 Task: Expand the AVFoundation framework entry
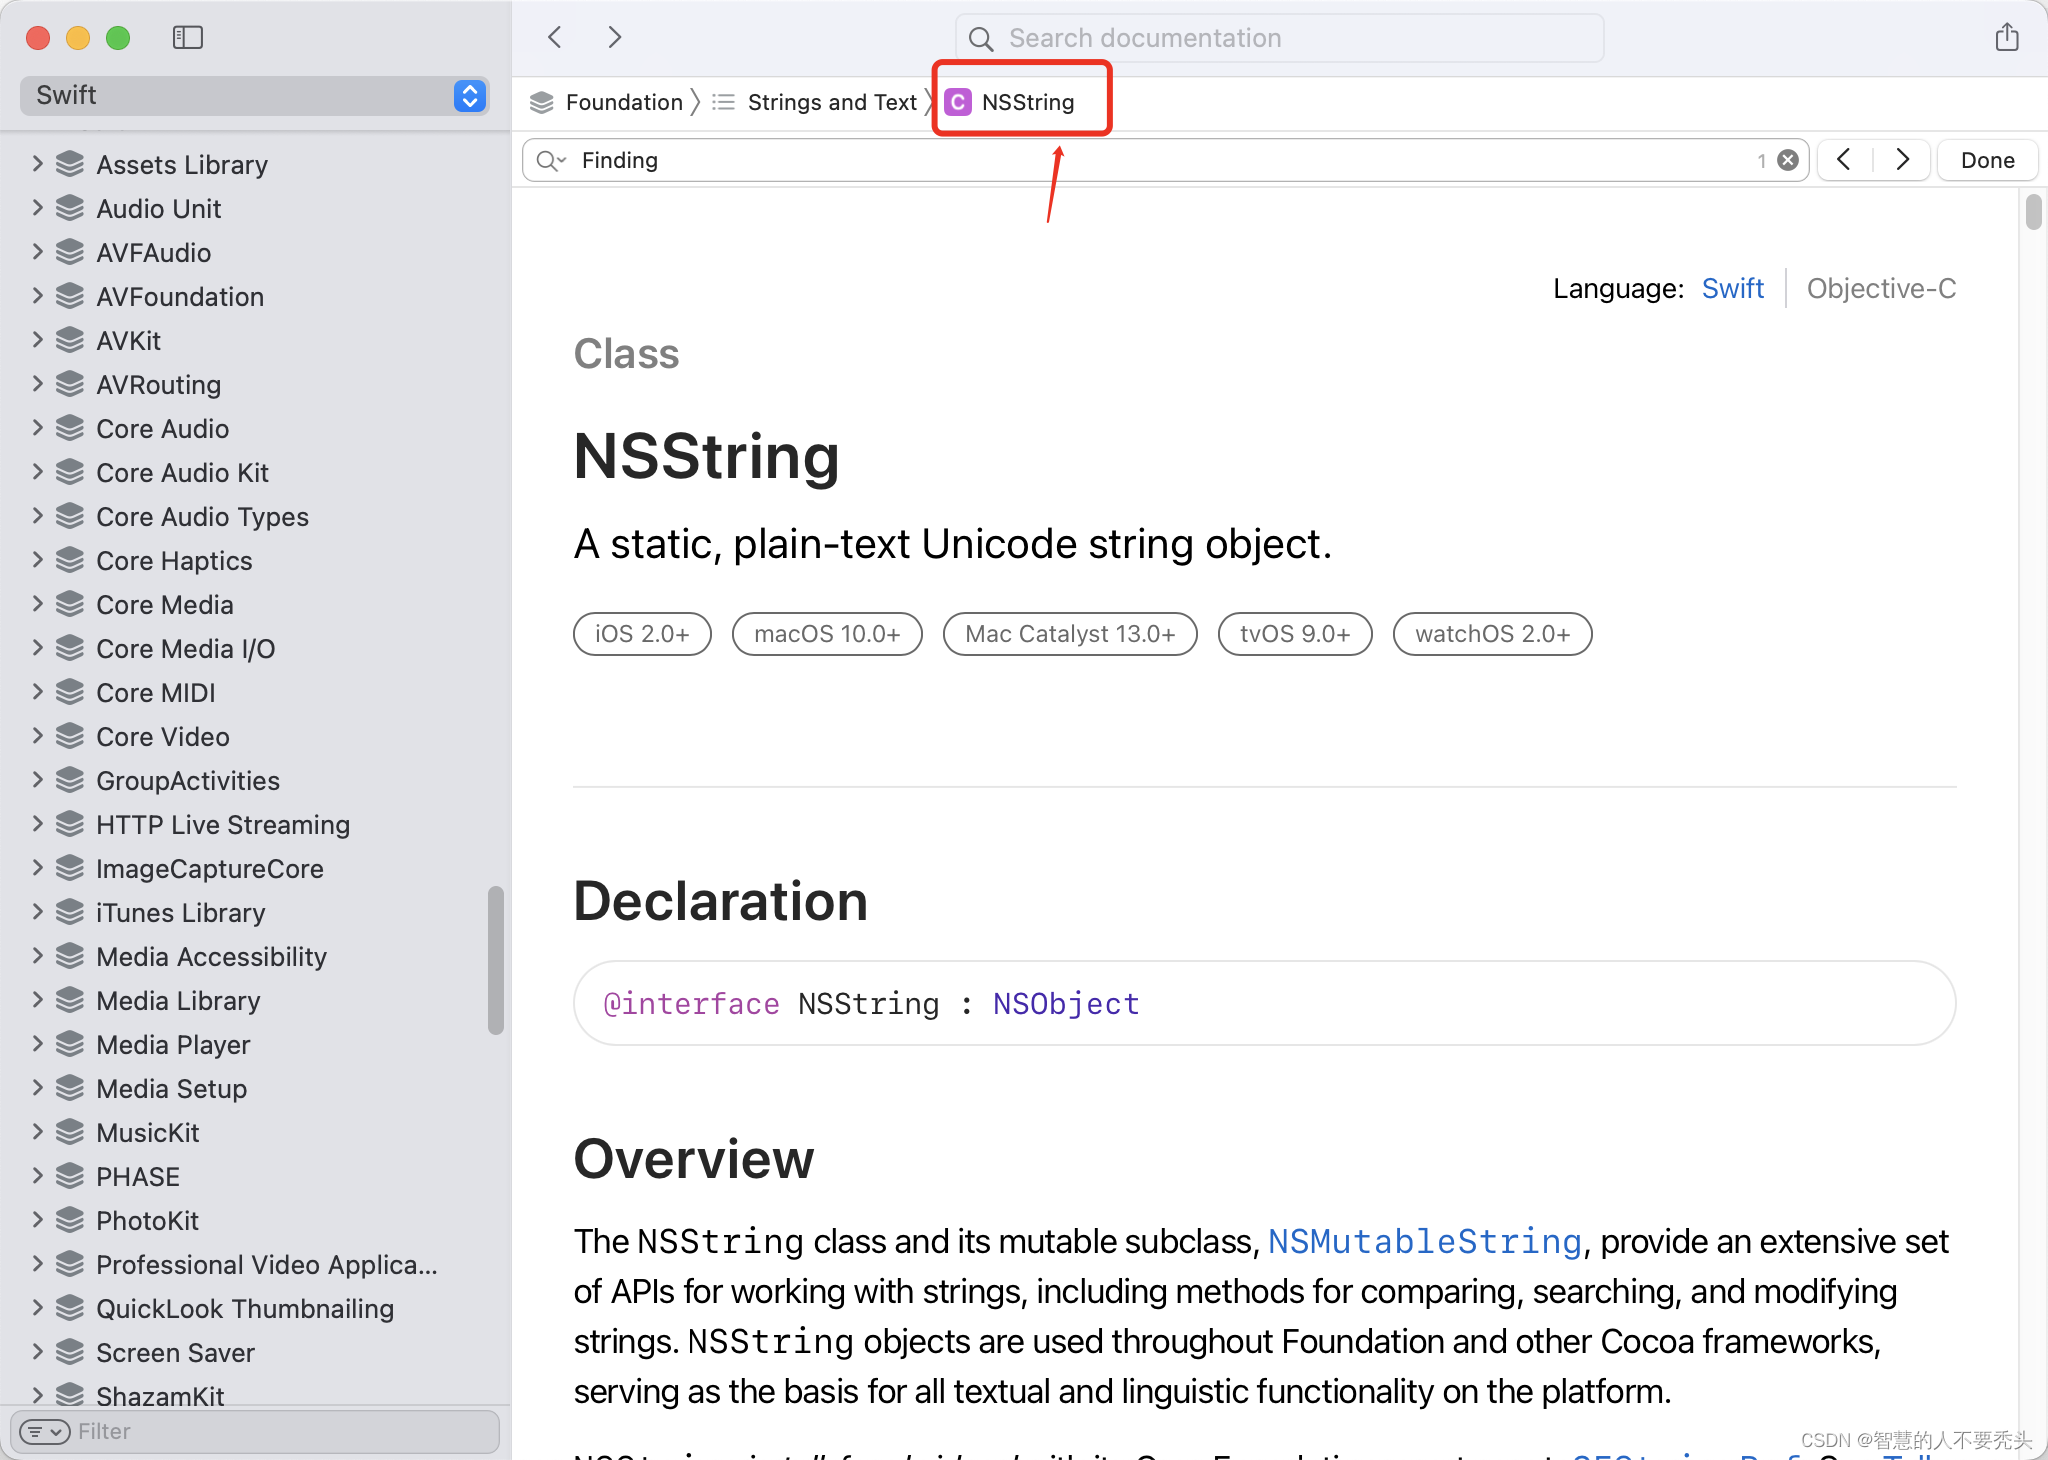pyautogui.click(x=37, y=296)
